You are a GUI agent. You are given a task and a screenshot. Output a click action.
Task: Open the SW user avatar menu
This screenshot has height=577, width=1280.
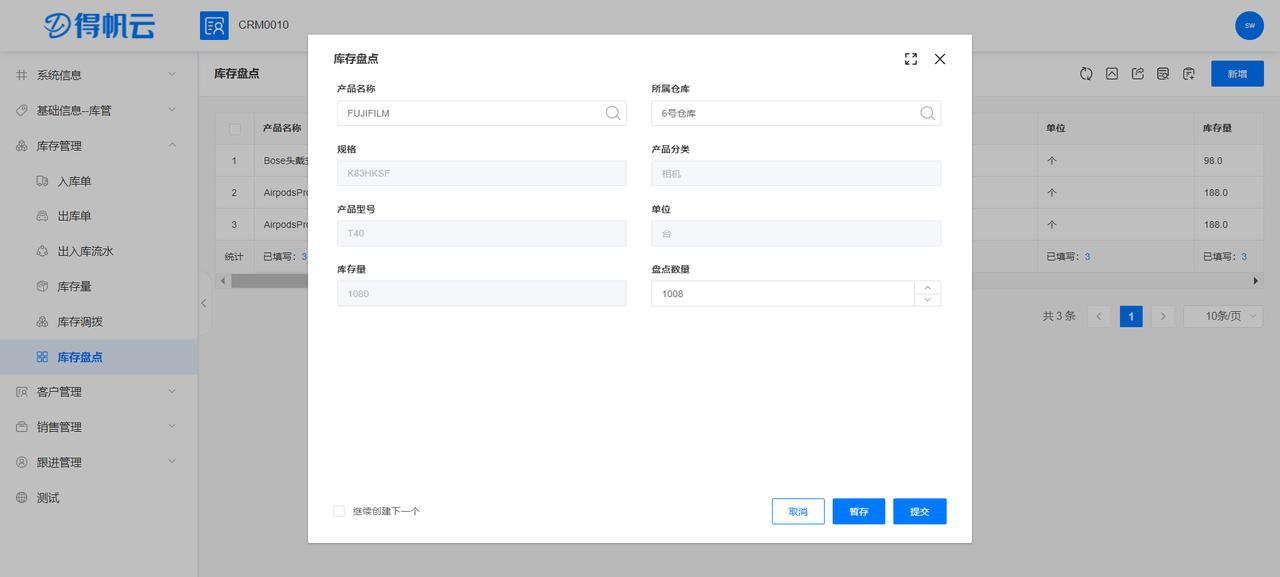(1248, 25)
